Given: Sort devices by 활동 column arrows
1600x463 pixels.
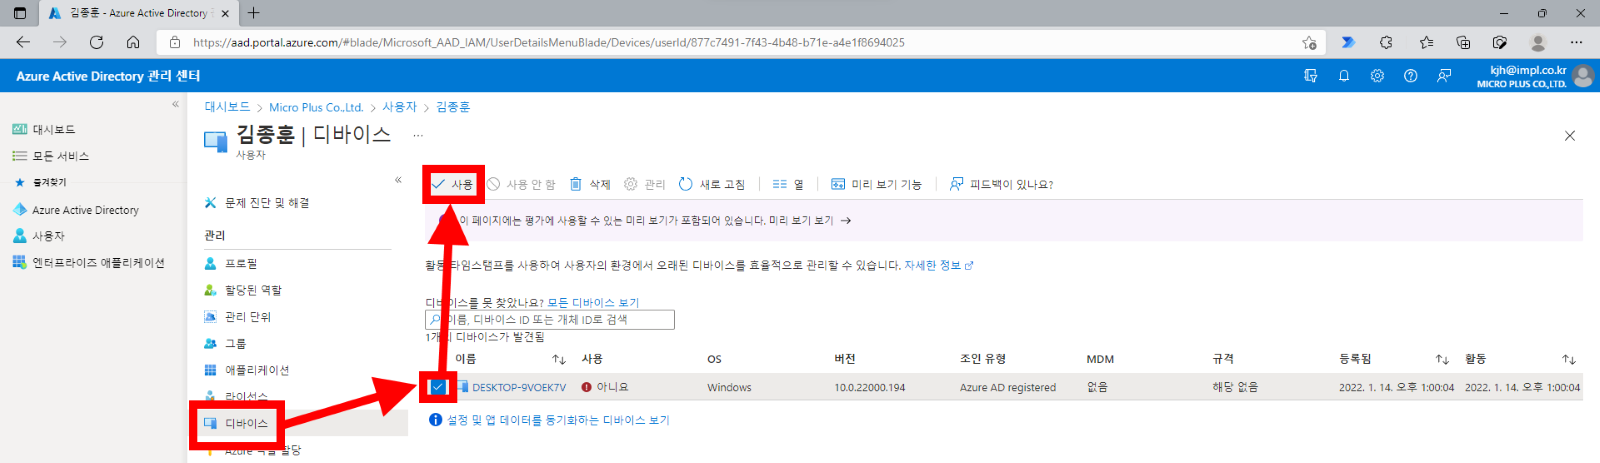Looking at the screenshot, I should [1569, 359].
